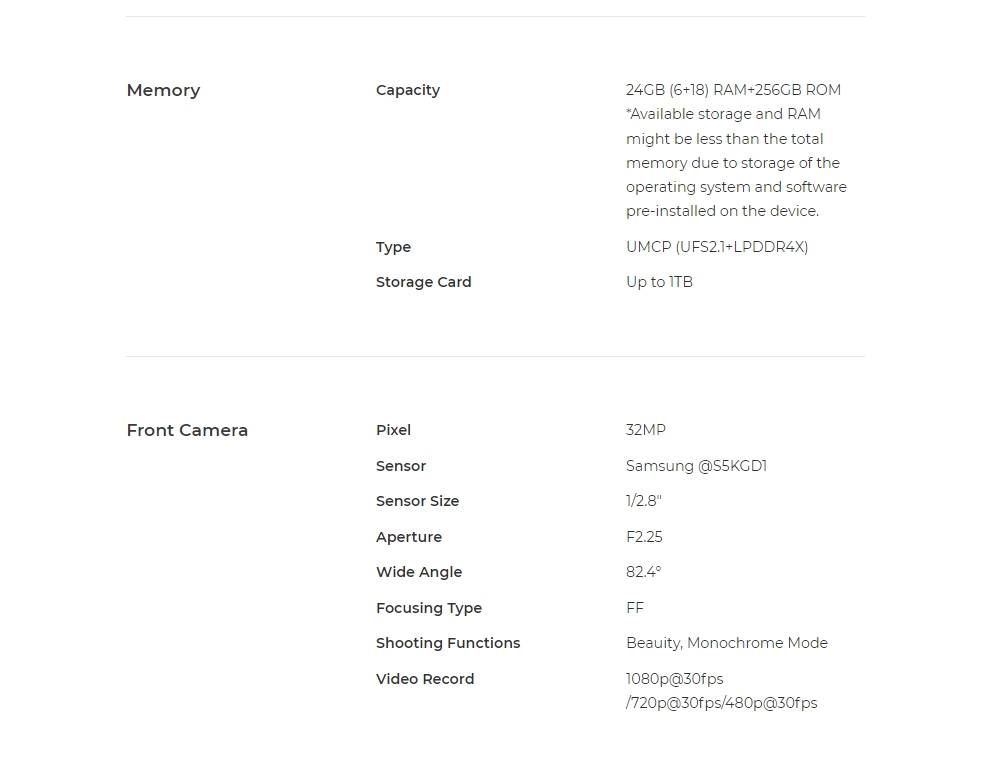1000x772 pixels.
Task: Select the F2.25 aperture value
Action: [643, 537]
